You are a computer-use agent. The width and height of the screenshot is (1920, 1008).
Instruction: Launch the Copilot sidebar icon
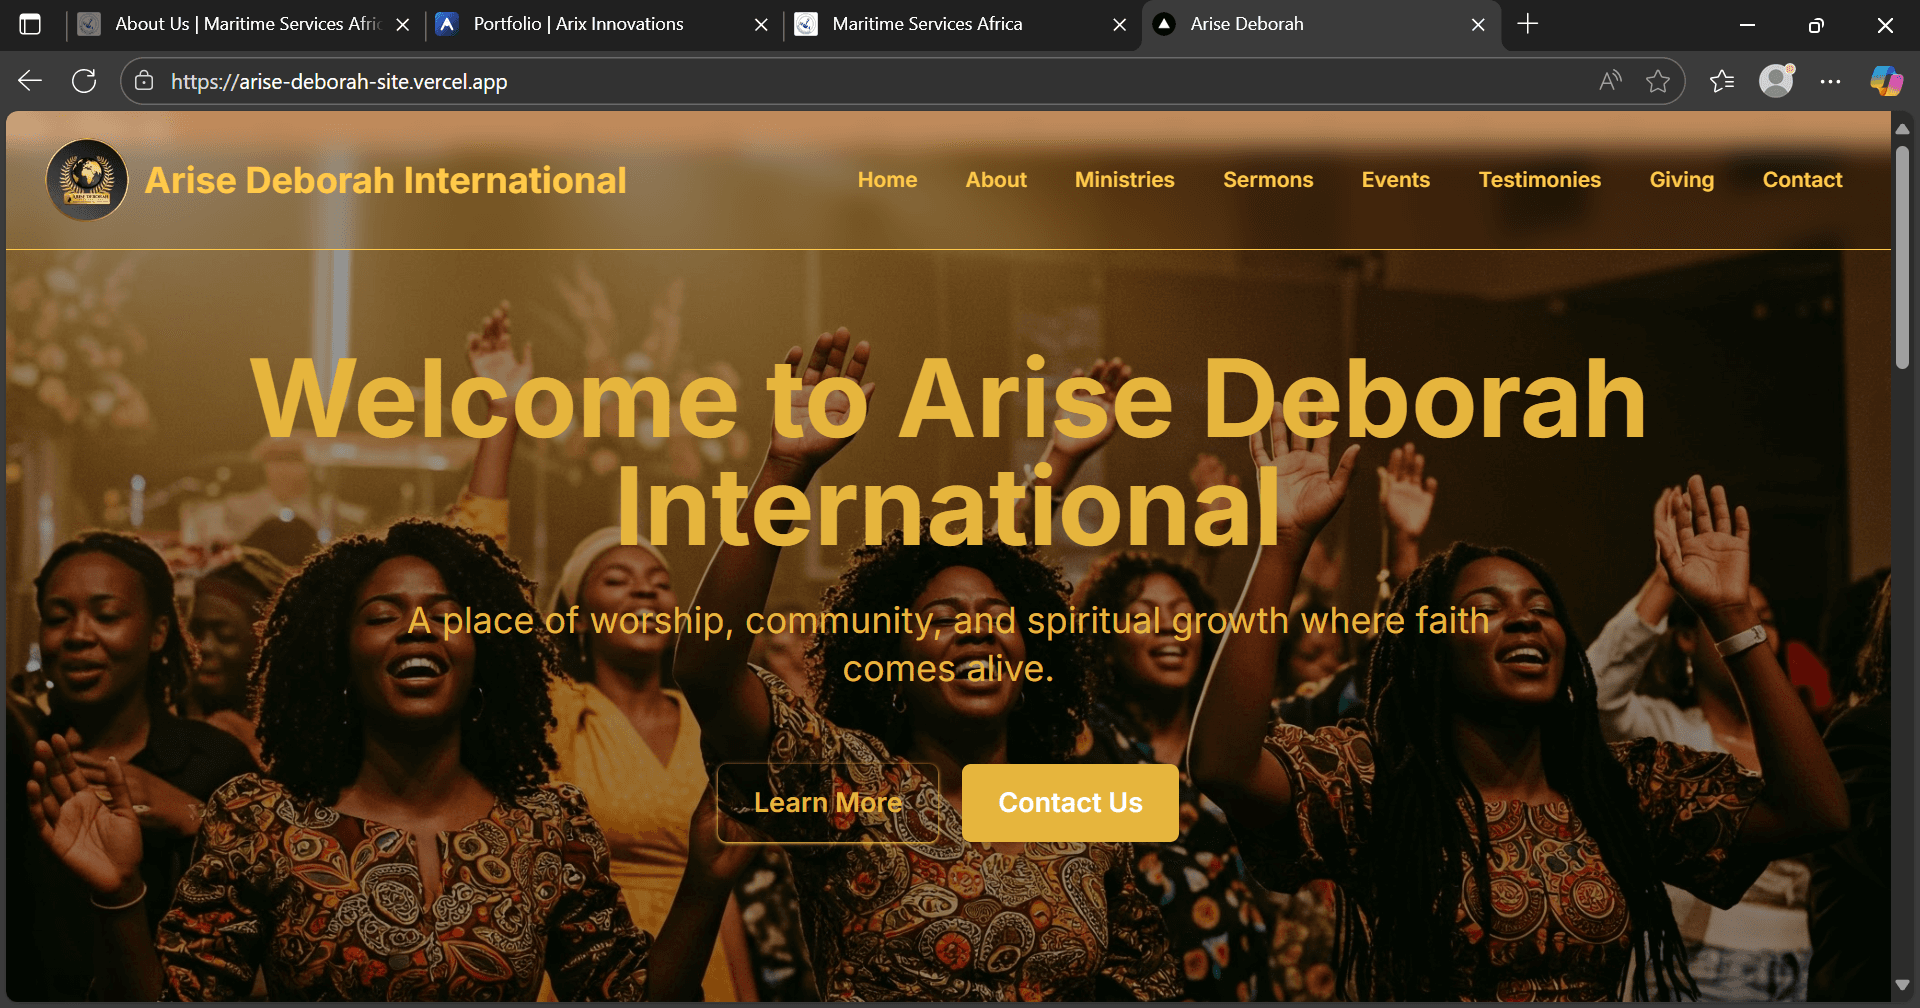click(1886, 81)
